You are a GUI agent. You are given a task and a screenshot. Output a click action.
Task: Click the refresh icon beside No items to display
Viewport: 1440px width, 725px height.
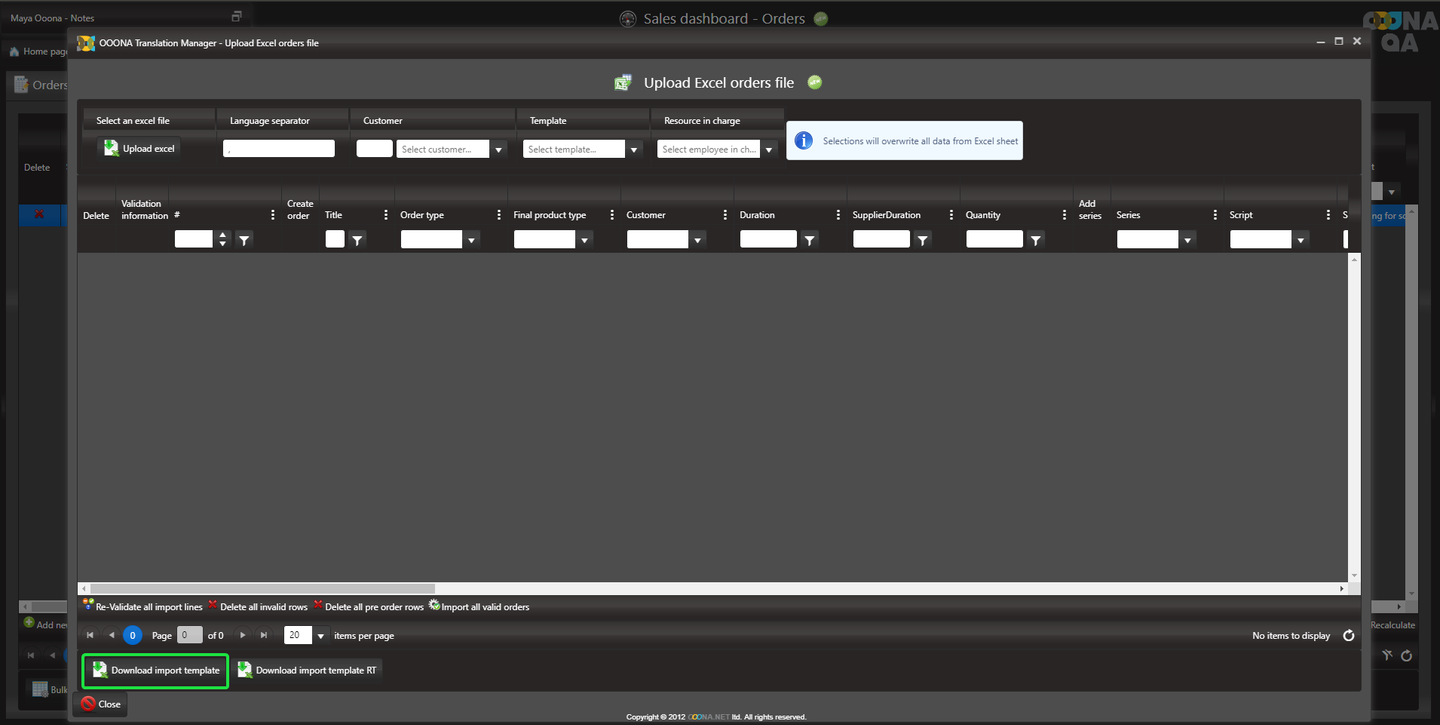(x=1348, y=635)
